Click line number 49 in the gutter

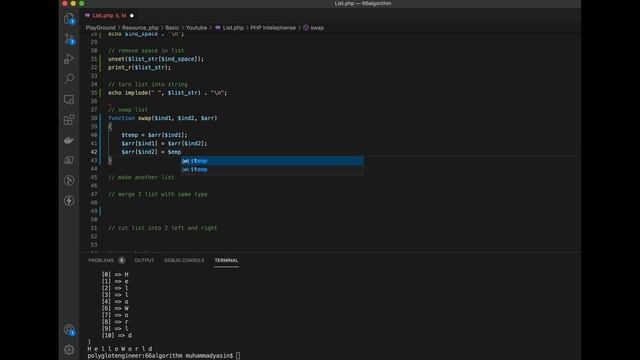(94, 211)
